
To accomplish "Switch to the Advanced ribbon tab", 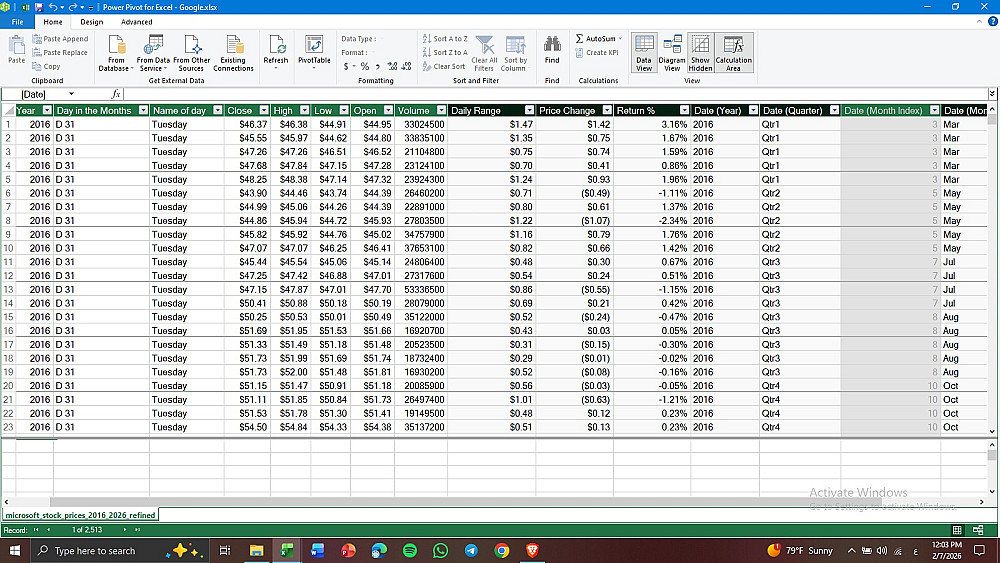I will tap(136, 22).
